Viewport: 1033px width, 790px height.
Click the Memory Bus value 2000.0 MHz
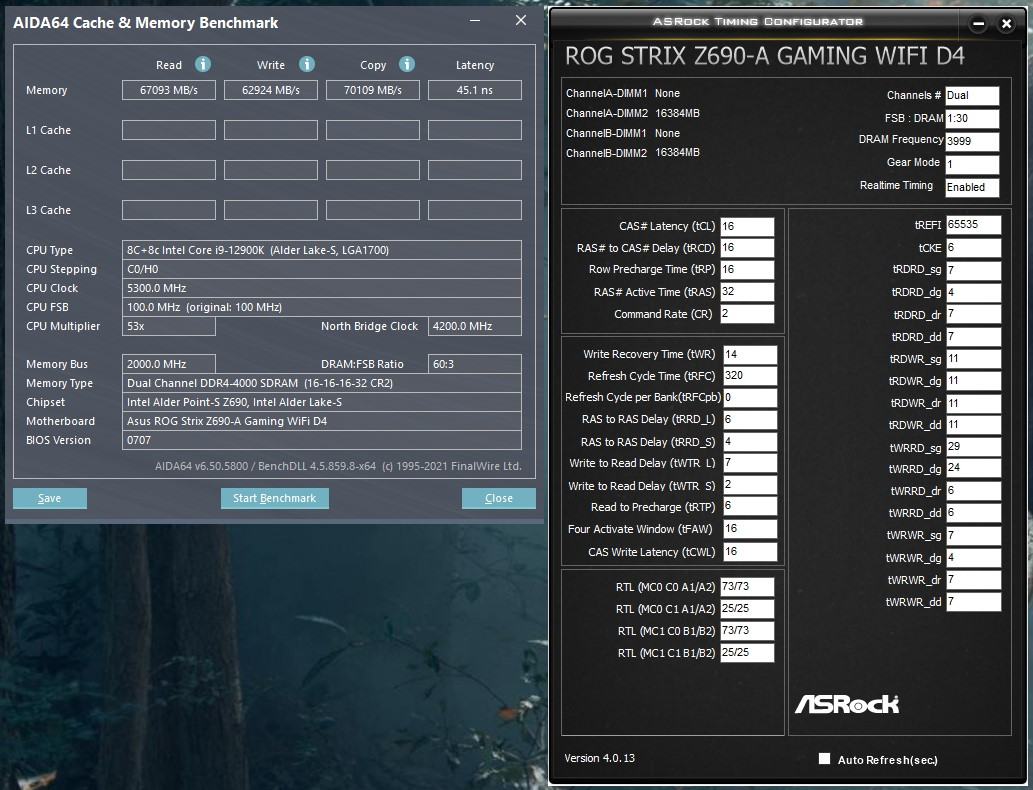(169, 364)
